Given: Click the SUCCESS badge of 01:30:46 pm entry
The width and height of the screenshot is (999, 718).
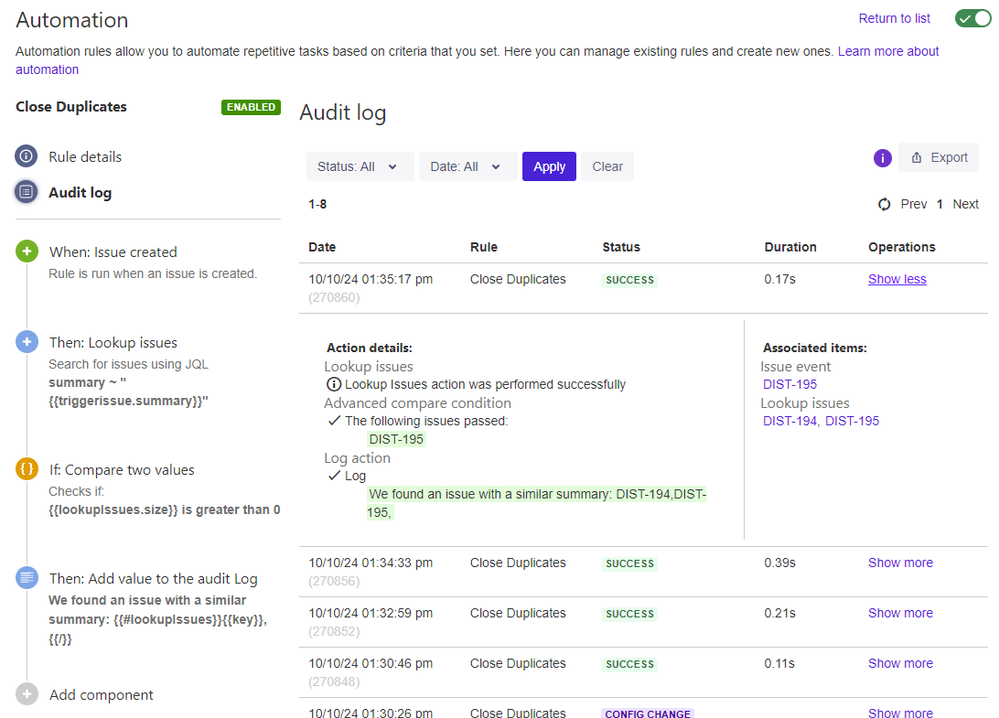Looking at the screenshot, I should [x=629, y=664].
